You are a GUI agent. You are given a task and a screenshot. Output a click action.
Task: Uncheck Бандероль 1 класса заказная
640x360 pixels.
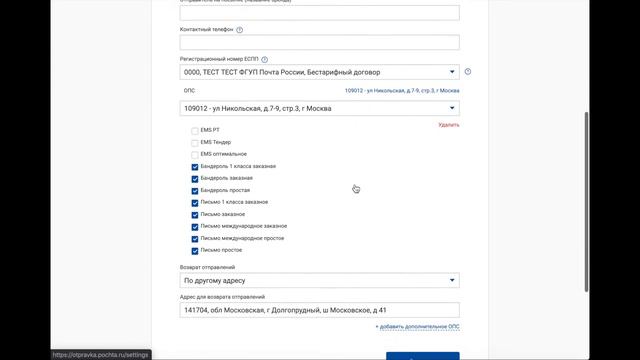point(195,167)
